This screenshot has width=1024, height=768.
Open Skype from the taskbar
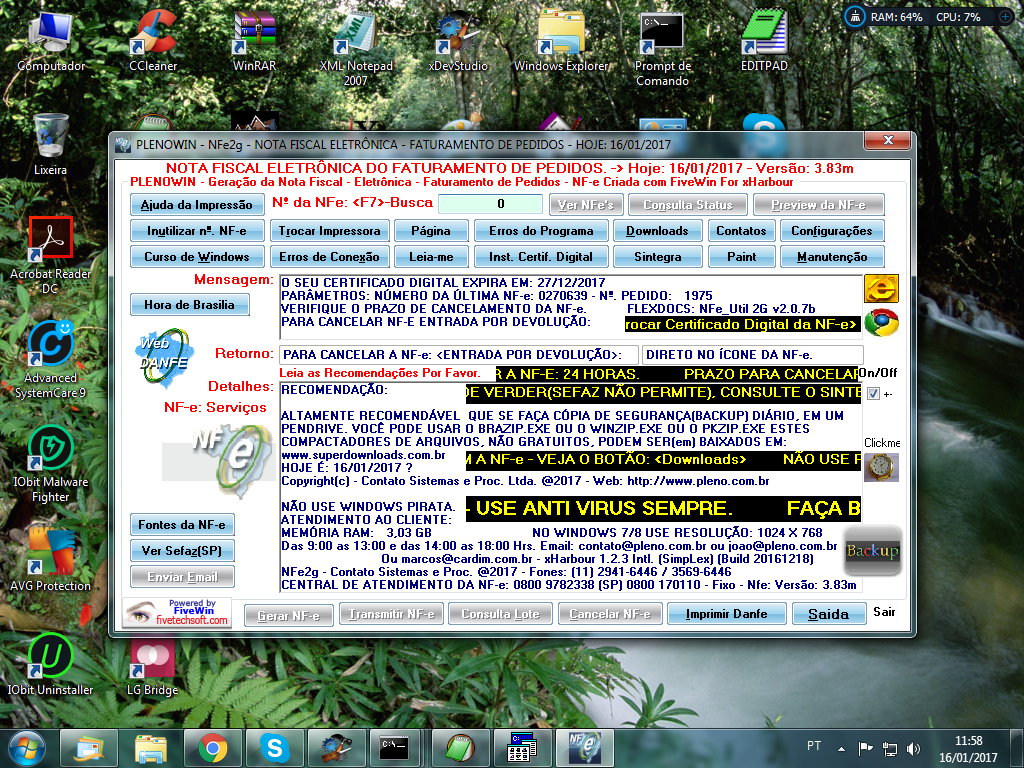tap(275, 748)
